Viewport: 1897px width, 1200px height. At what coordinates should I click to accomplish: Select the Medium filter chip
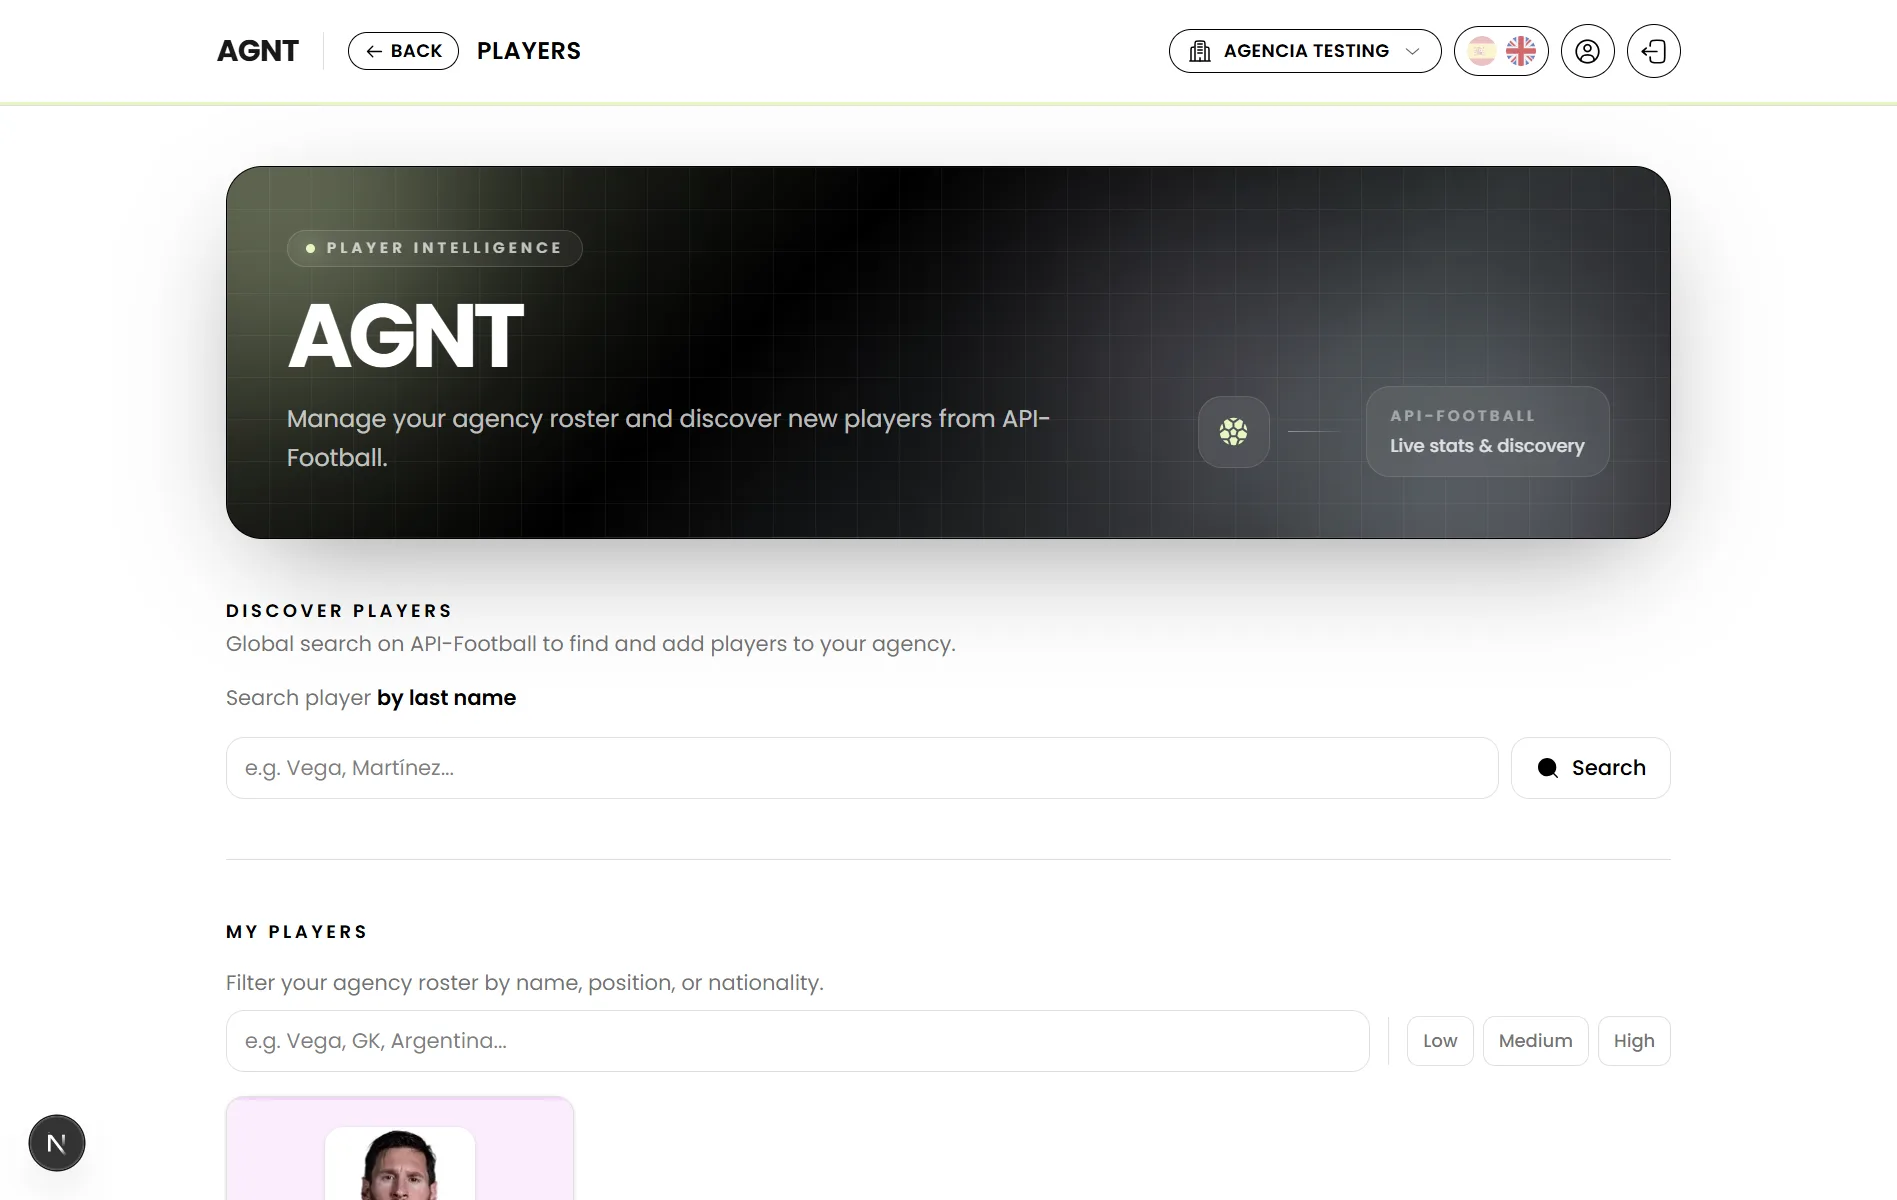click(x=1536, y=1041)
